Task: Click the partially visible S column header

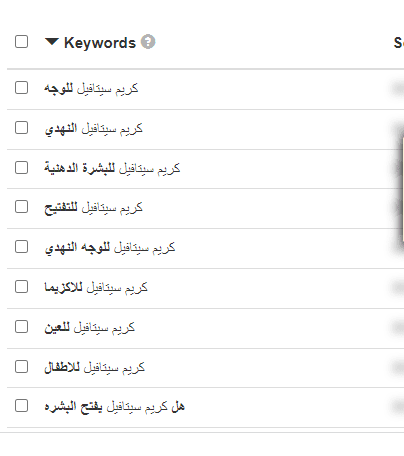Action: pos(399,43)
